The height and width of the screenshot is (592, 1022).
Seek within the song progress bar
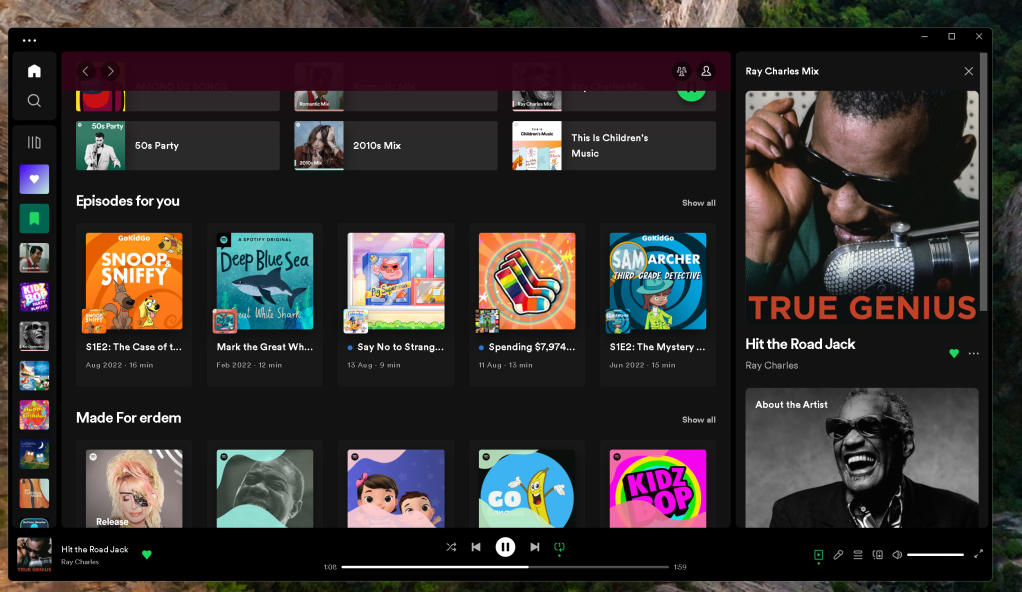coord(505,567)
